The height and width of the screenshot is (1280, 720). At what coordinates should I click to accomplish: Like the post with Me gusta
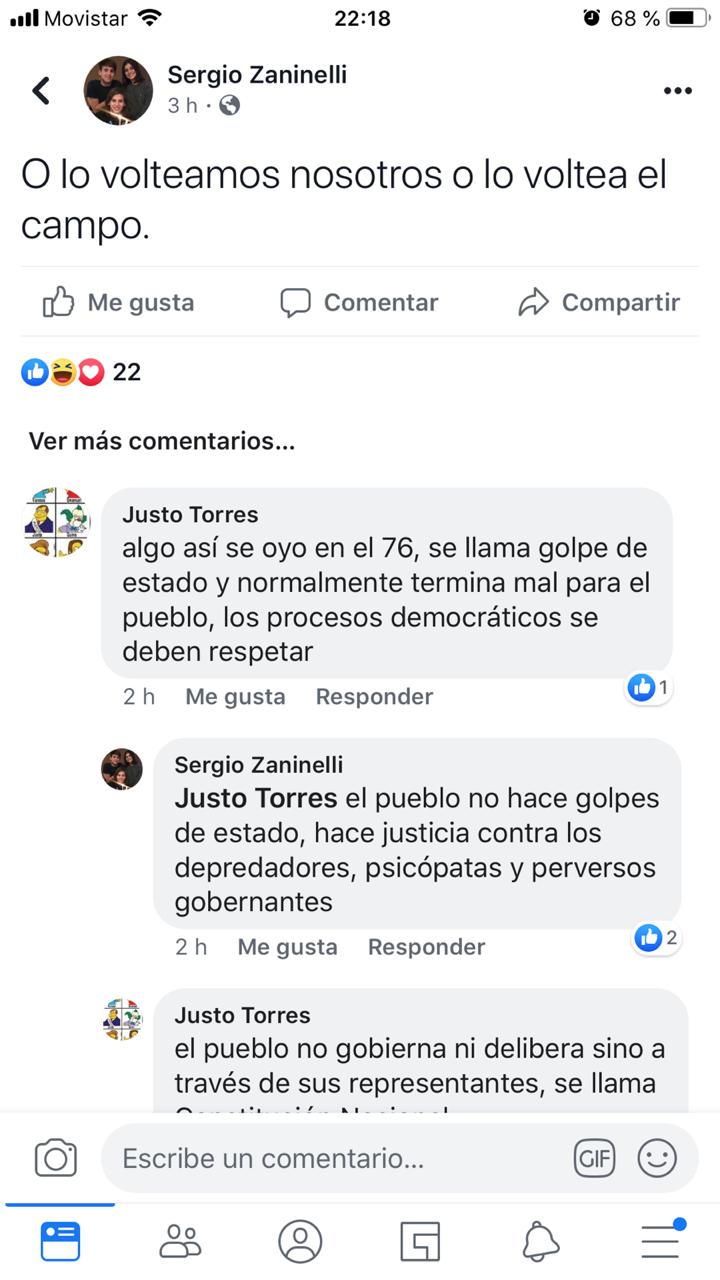(x=118, y=302)
